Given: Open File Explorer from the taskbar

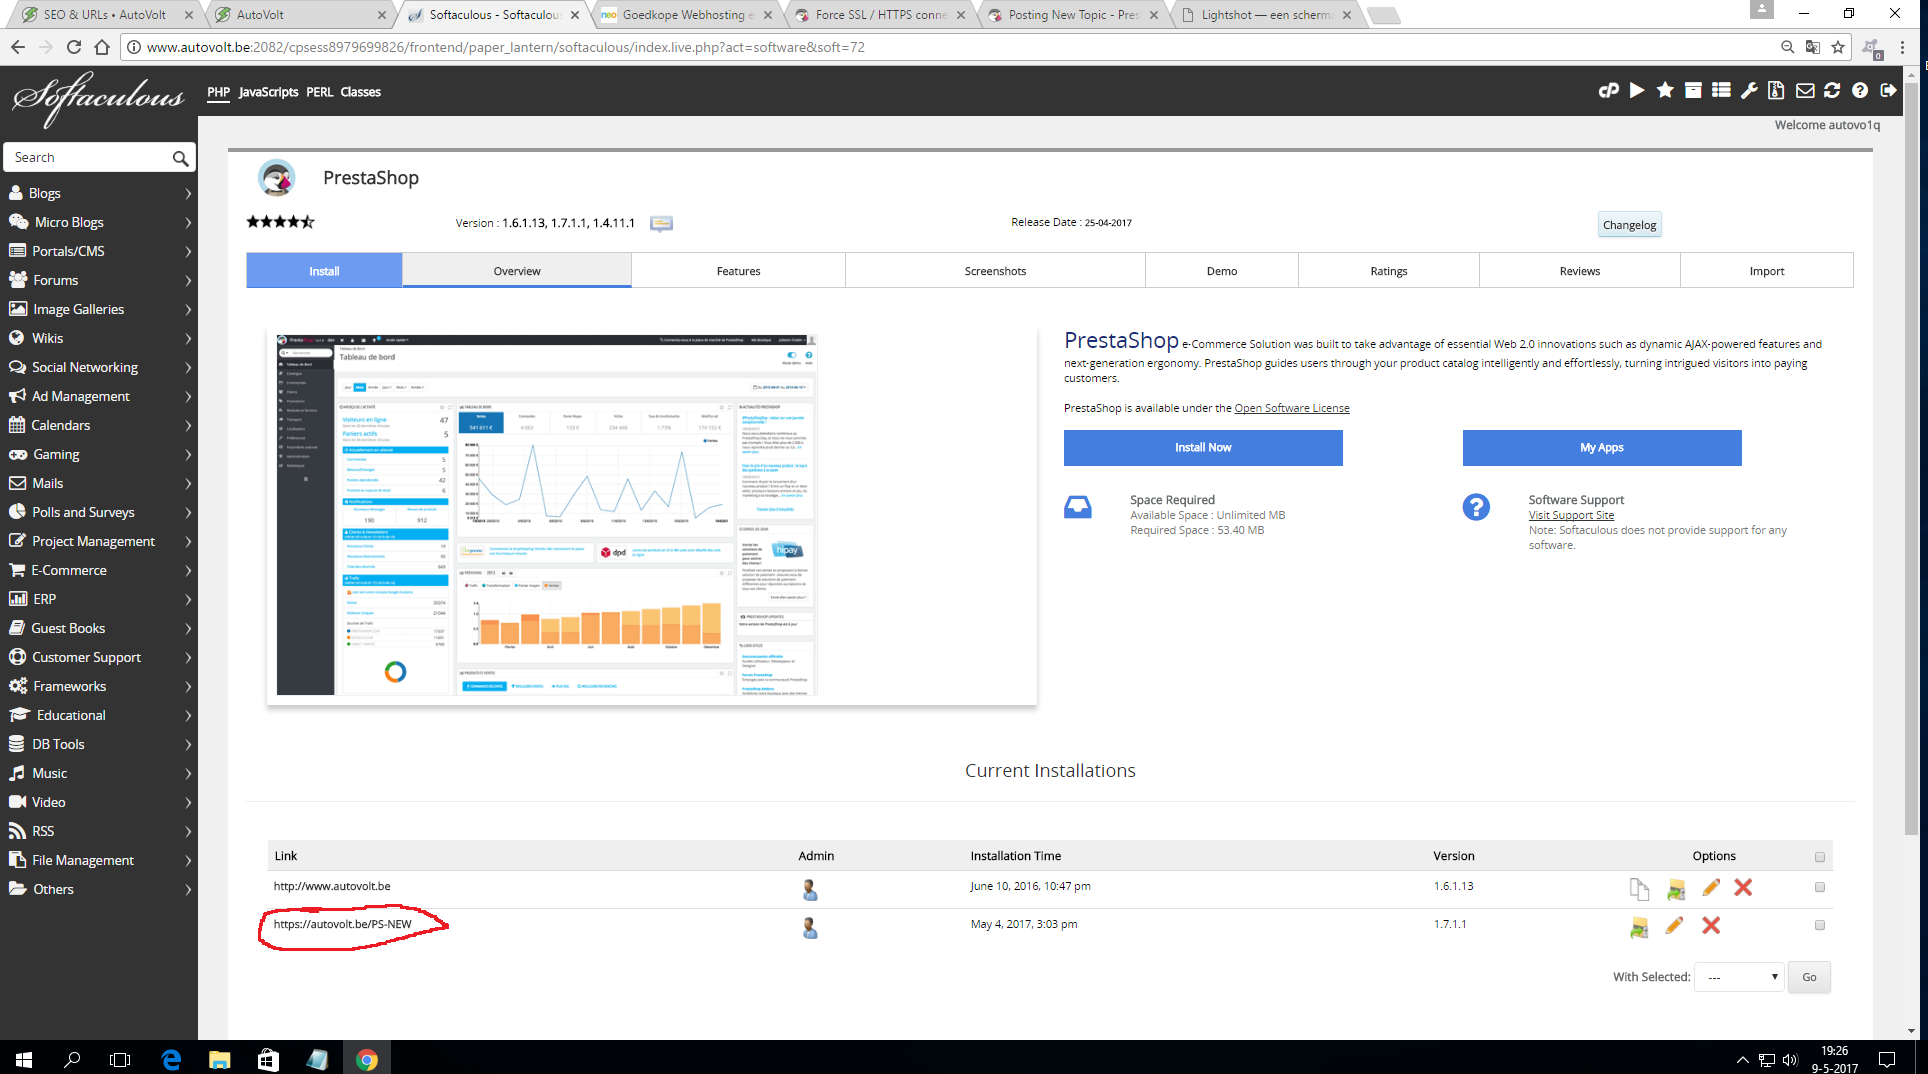Looking at the screenshot, I should click(x=219, y=1059).
